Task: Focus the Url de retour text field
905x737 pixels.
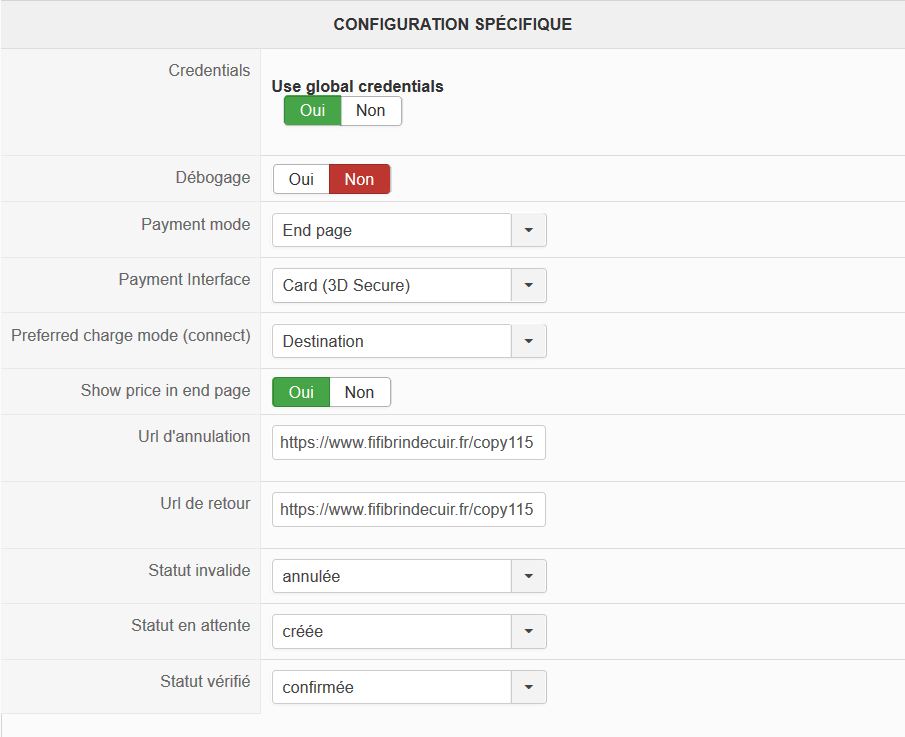Action: pyautogui.click(x=408, y=509)
